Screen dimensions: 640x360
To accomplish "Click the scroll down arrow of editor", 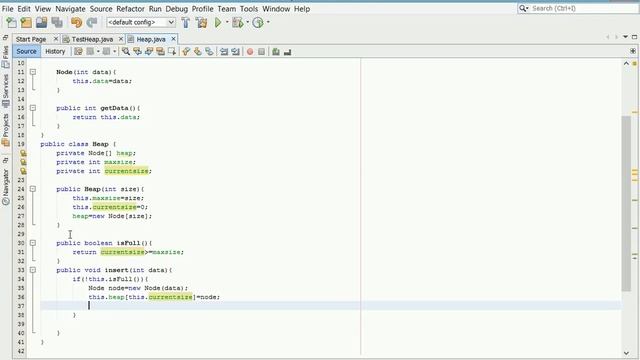I will pyautogui.click(x=626, y=353).
